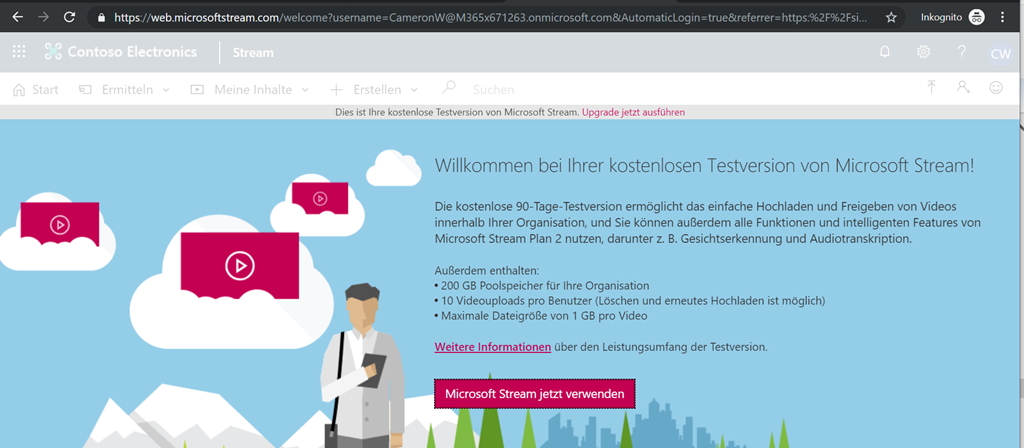This screenshot has height=448, width=1024.
Task: Click the browser address bar URL
Action: click(491, 18)
